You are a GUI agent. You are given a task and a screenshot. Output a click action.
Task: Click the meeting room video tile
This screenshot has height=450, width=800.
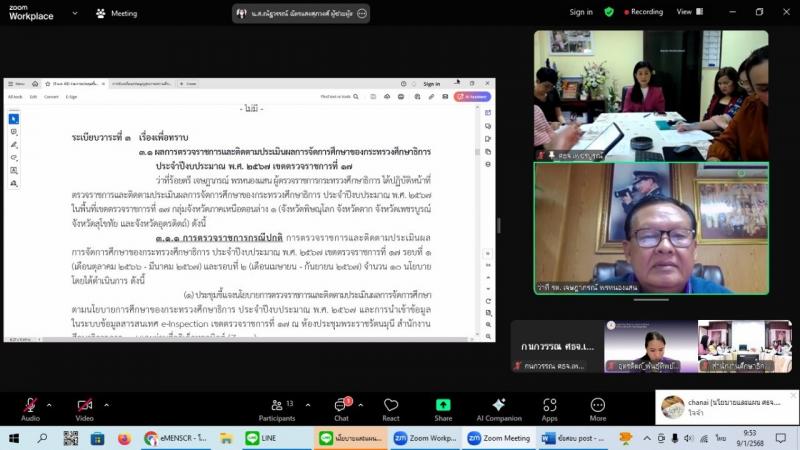[651, 95]
